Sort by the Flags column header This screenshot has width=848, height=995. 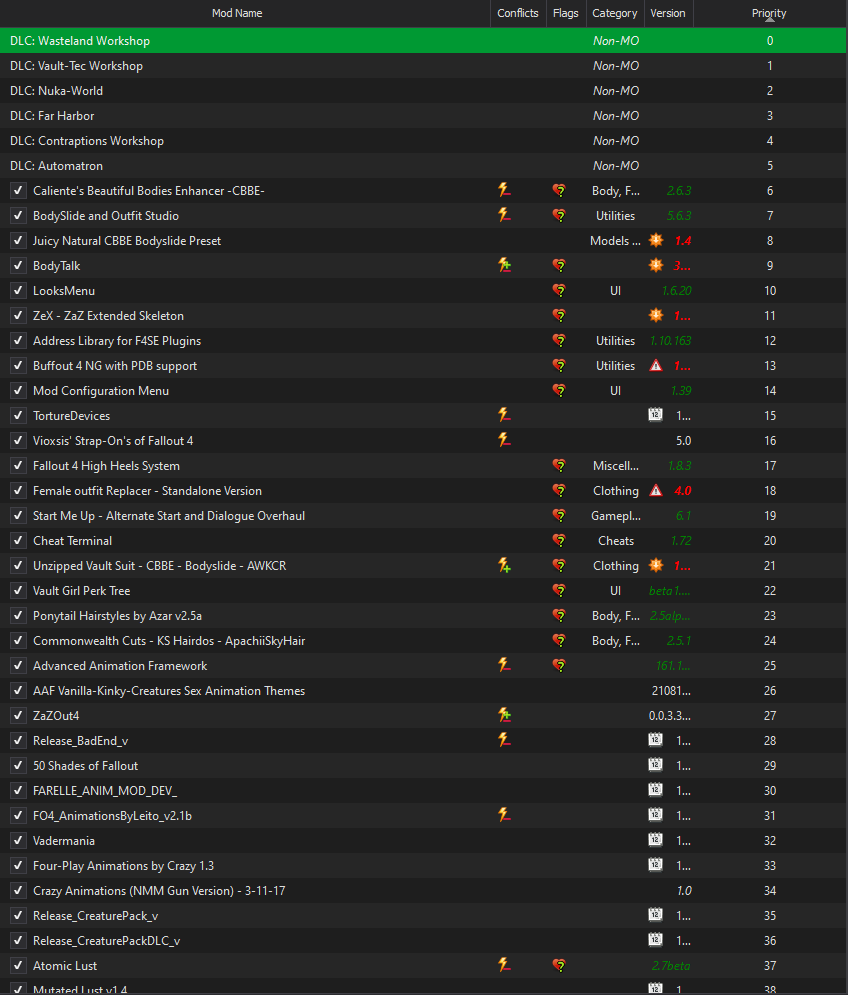[566, 13]
